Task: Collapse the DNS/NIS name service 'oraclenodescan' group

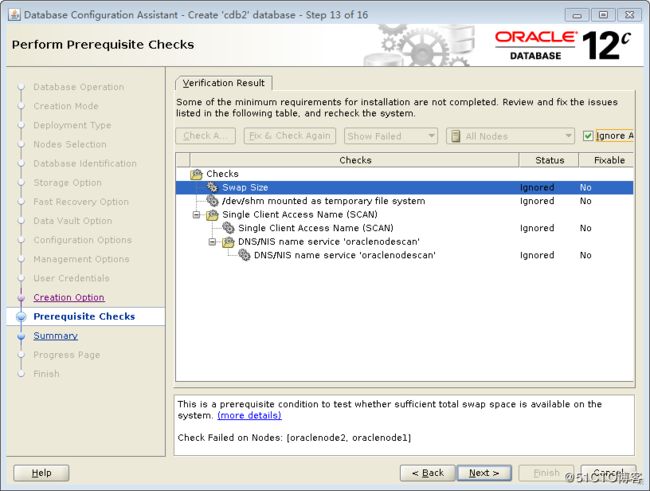Action: pyautogui.click(x=212, y=242)
